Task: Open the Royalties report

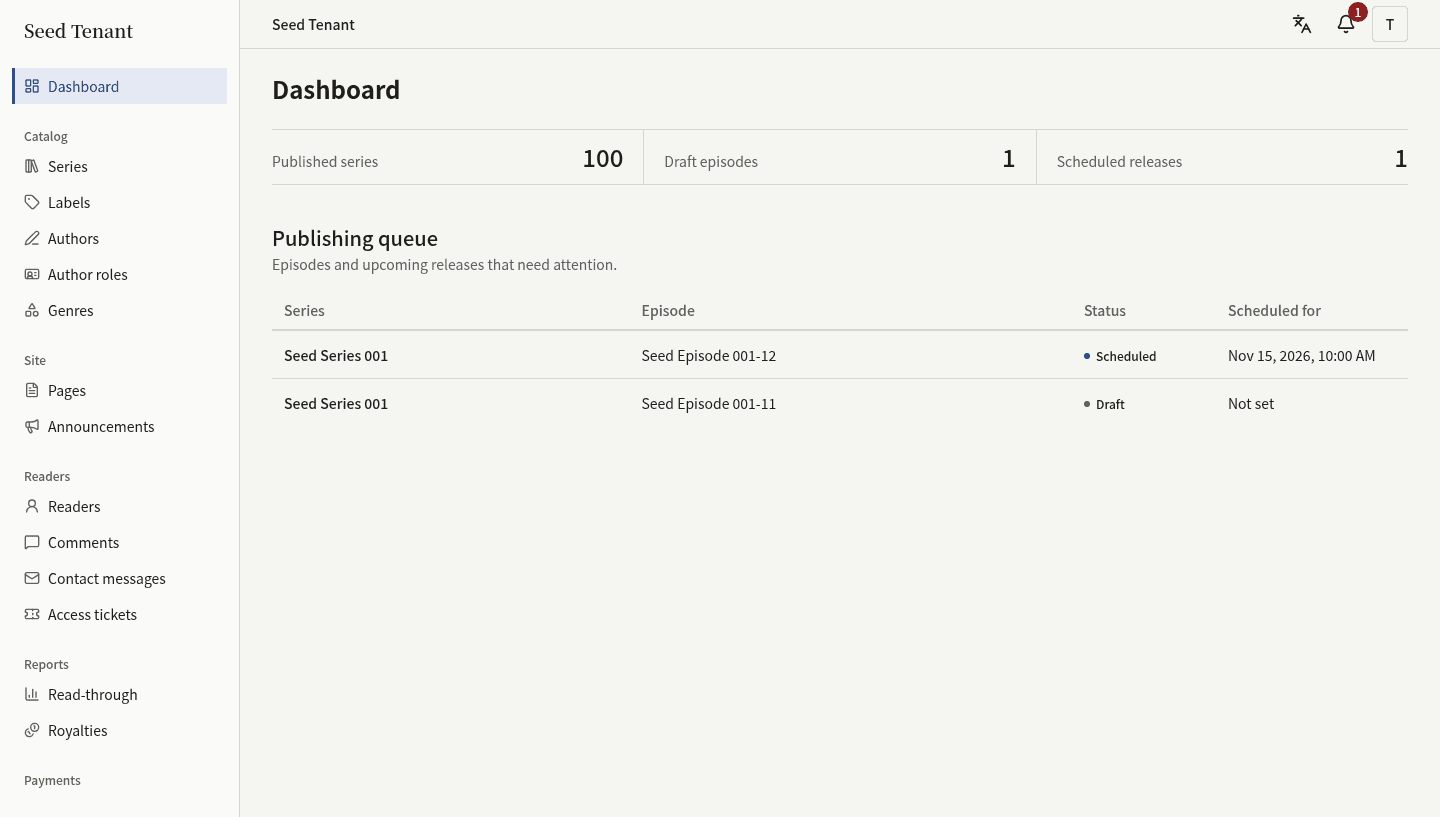Action: coord(120,730)
